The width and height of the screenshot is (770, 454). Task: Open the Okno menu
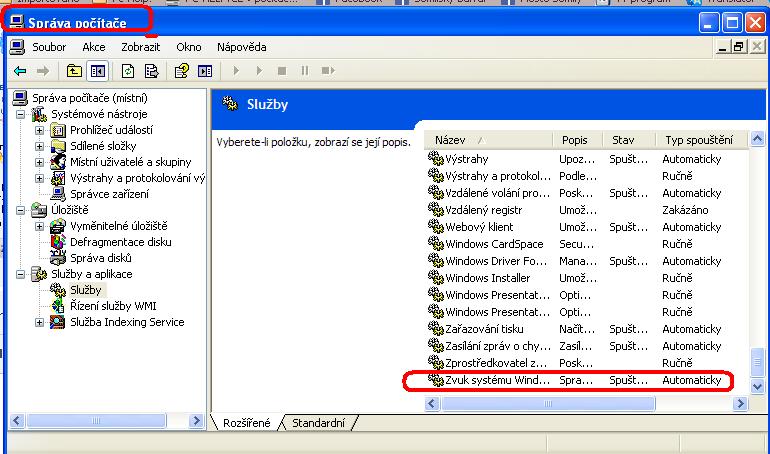point(189,47)
